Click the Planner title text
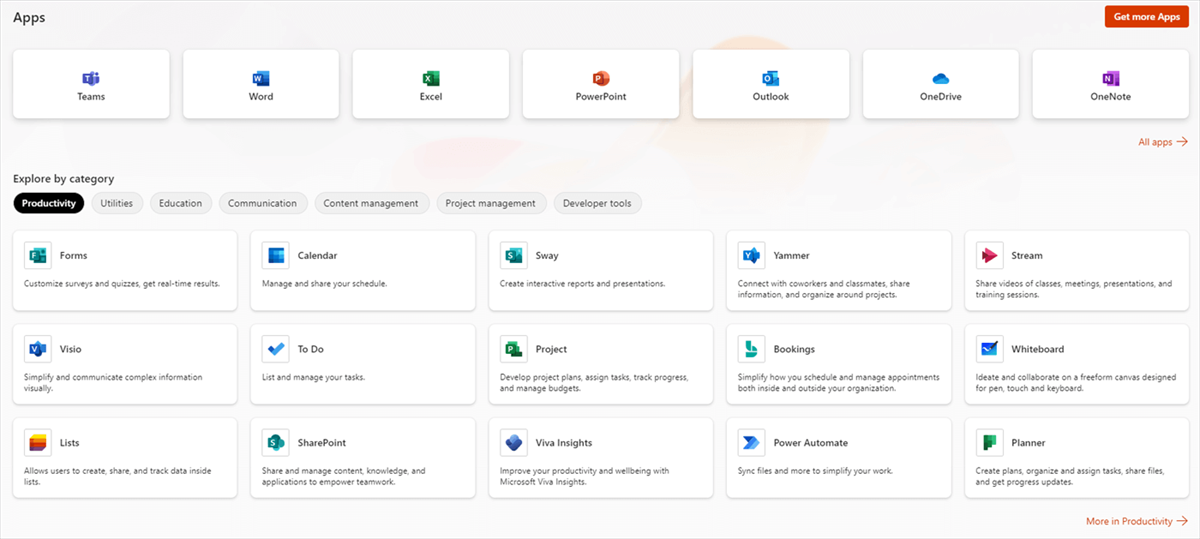Screen dimensions: 1200x539 point(1029,443)
